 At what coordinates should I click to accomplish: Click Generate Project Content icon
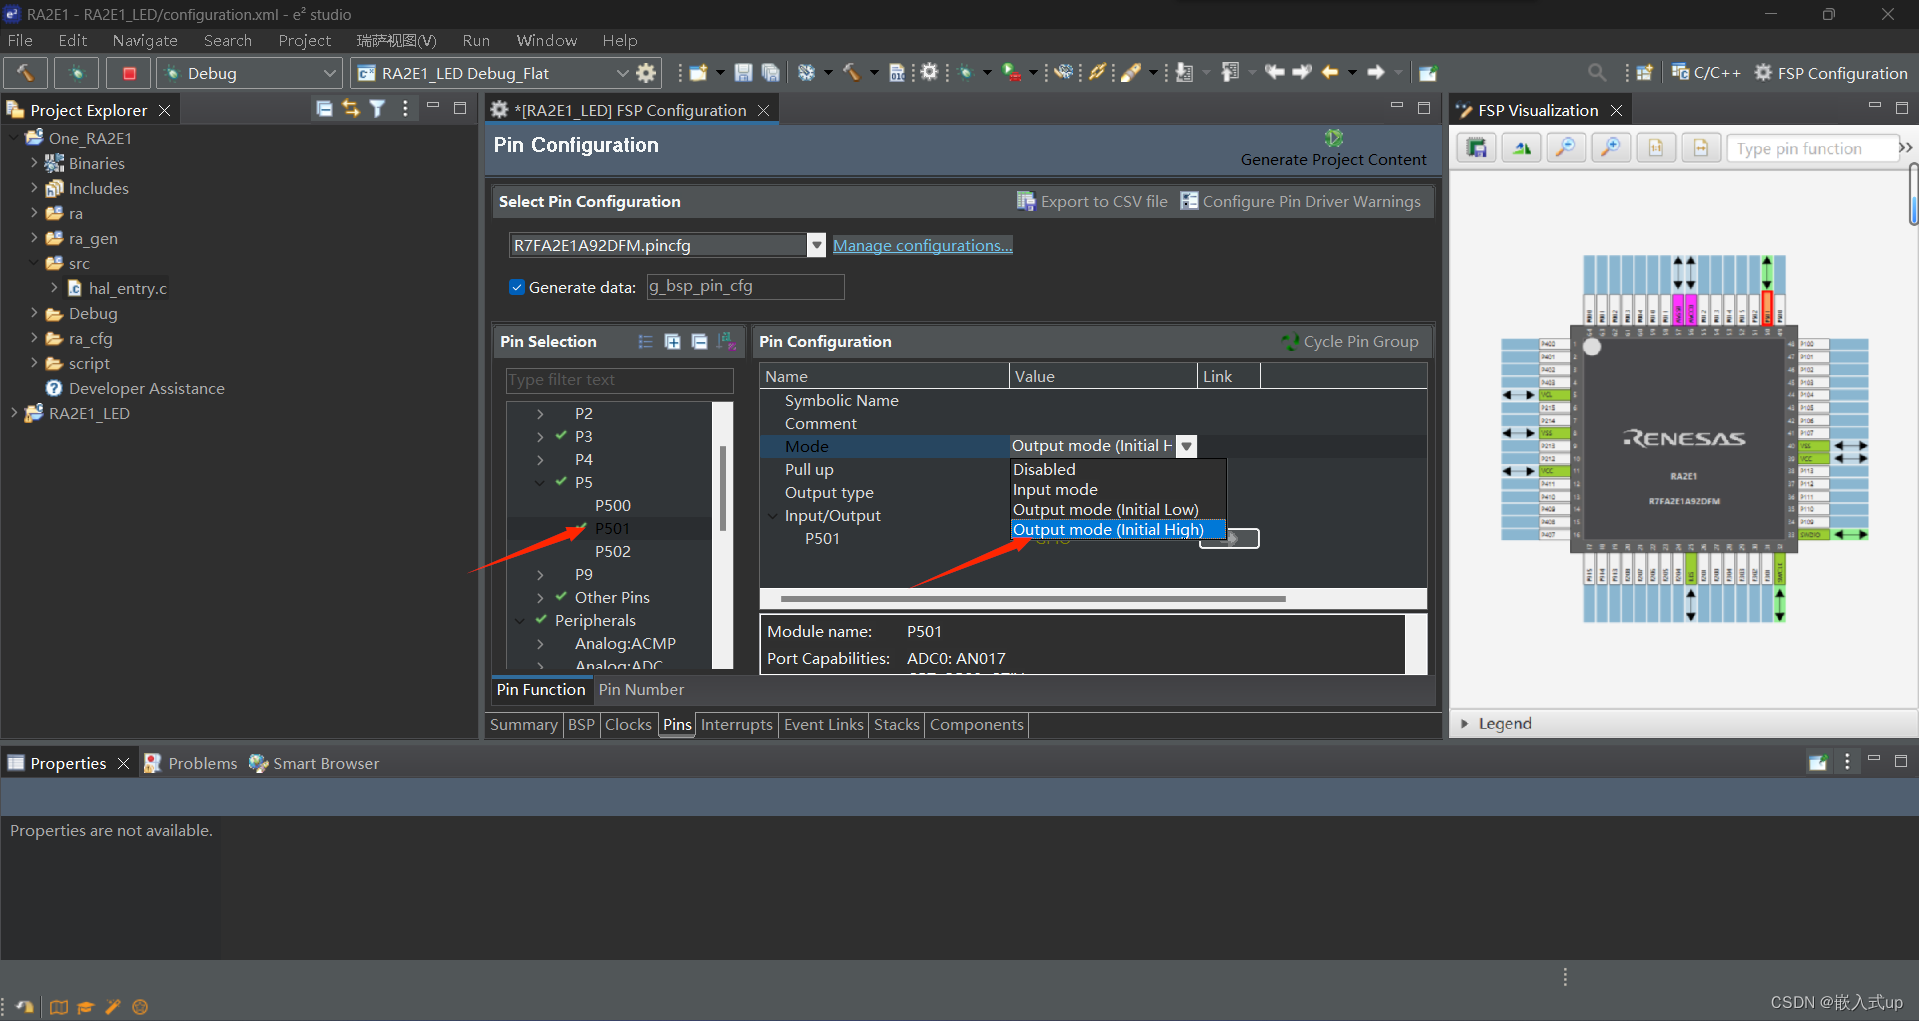coord(1333,138)
